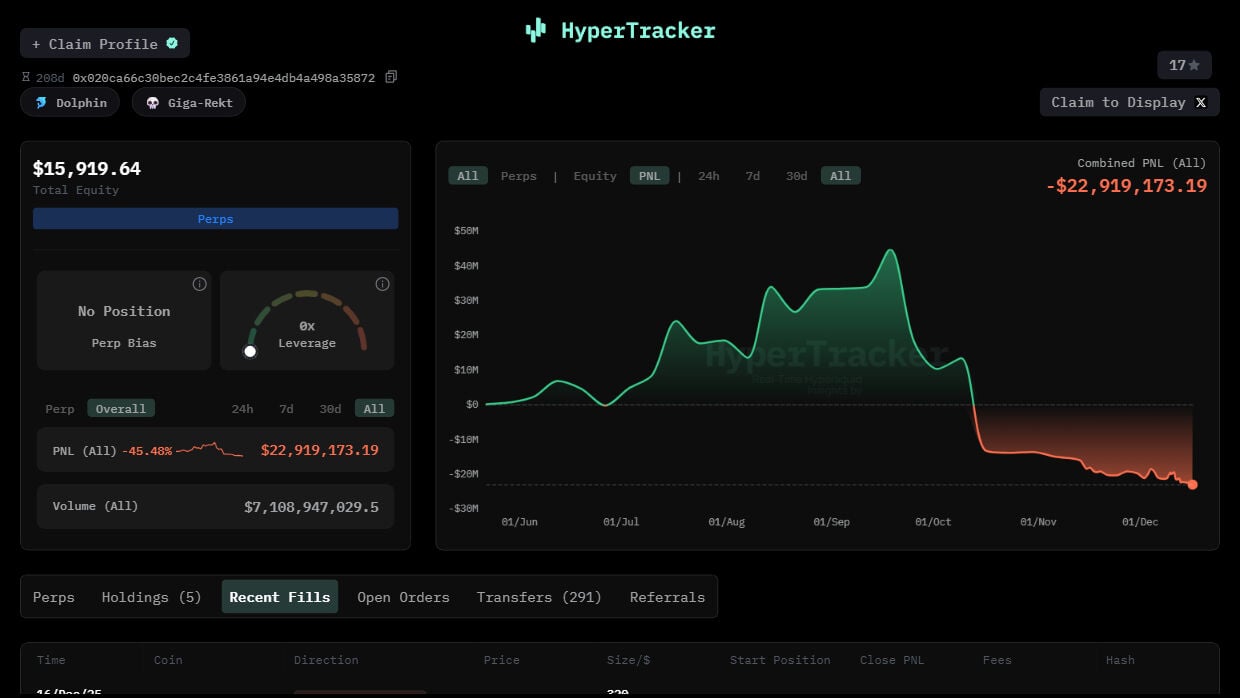
Task: Click the Dolphin badge icon
Action: pyautogui.click(x=41, y=103)
